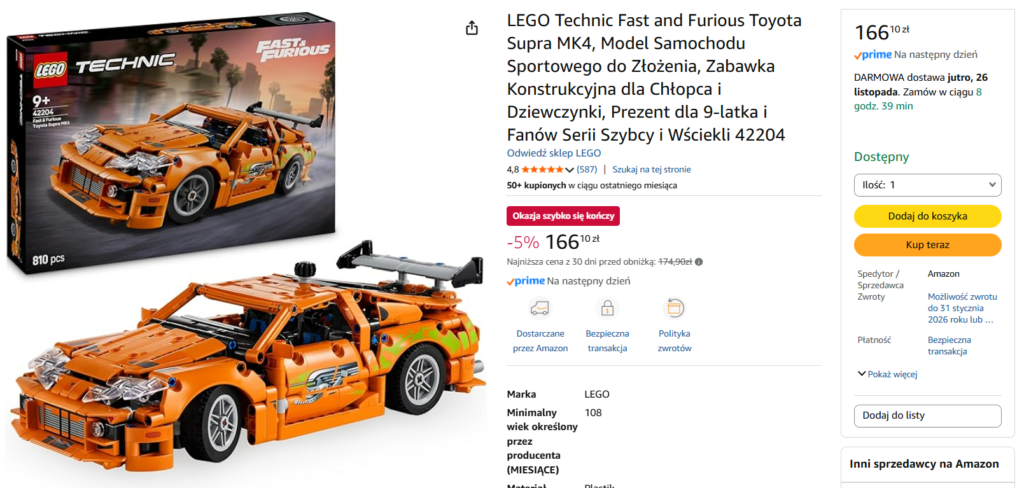Click the share icon above product image

(472, 28)
